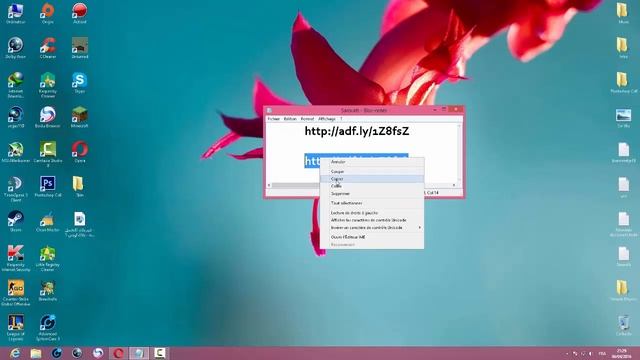Image resolution: width=640 pixels, height=360 pixels.
Task: Open the Skype desktop shortcut
Action: coord(80,82)
